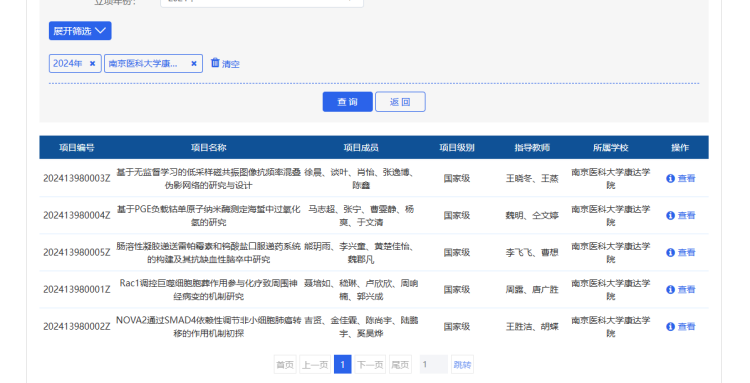
Task: Click the 返回 back button
Action: pos(400,102)
